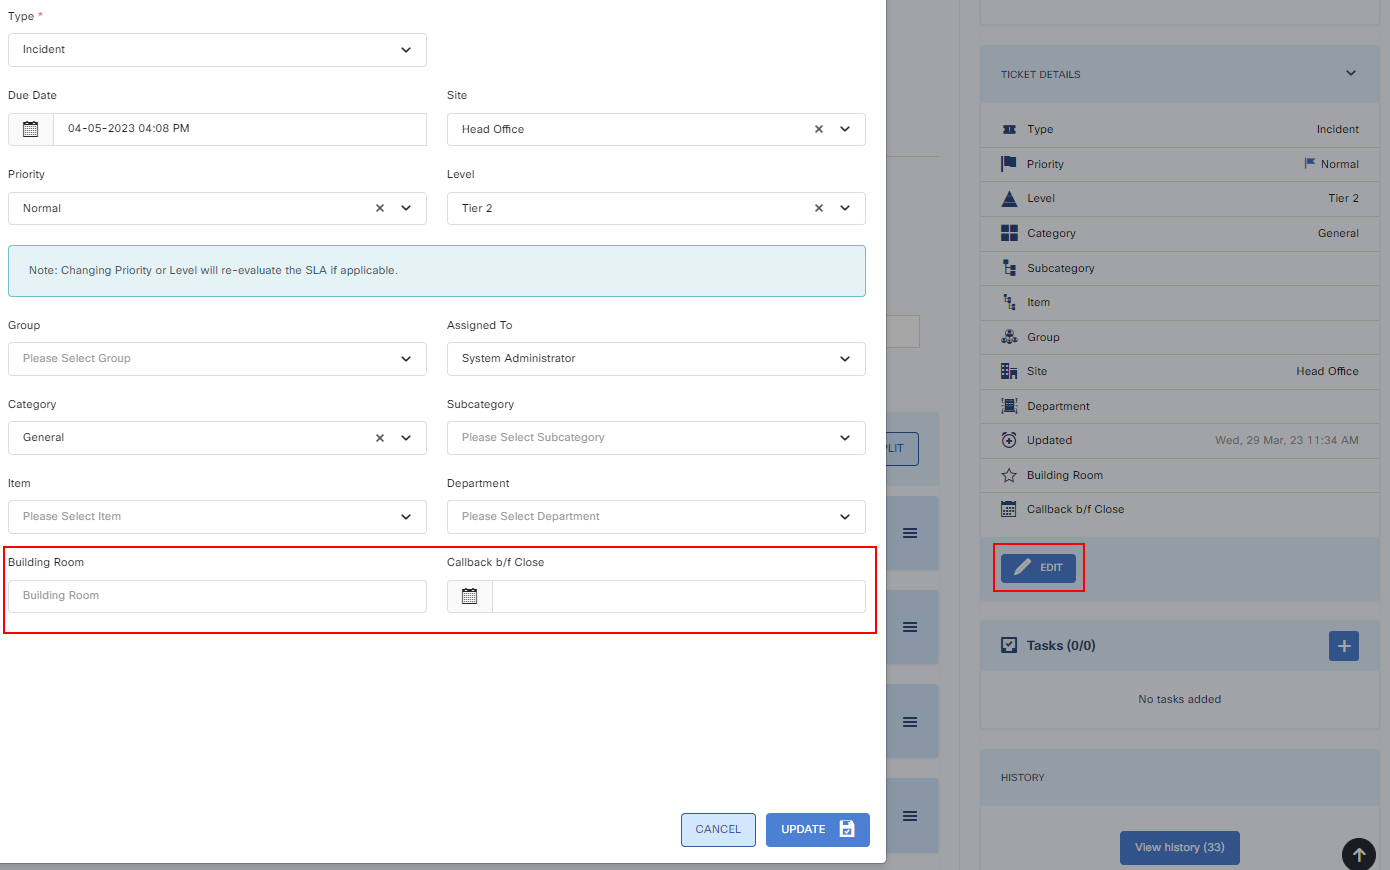
Task: Clear the Site field selection
Action: (x=819, y=129)
